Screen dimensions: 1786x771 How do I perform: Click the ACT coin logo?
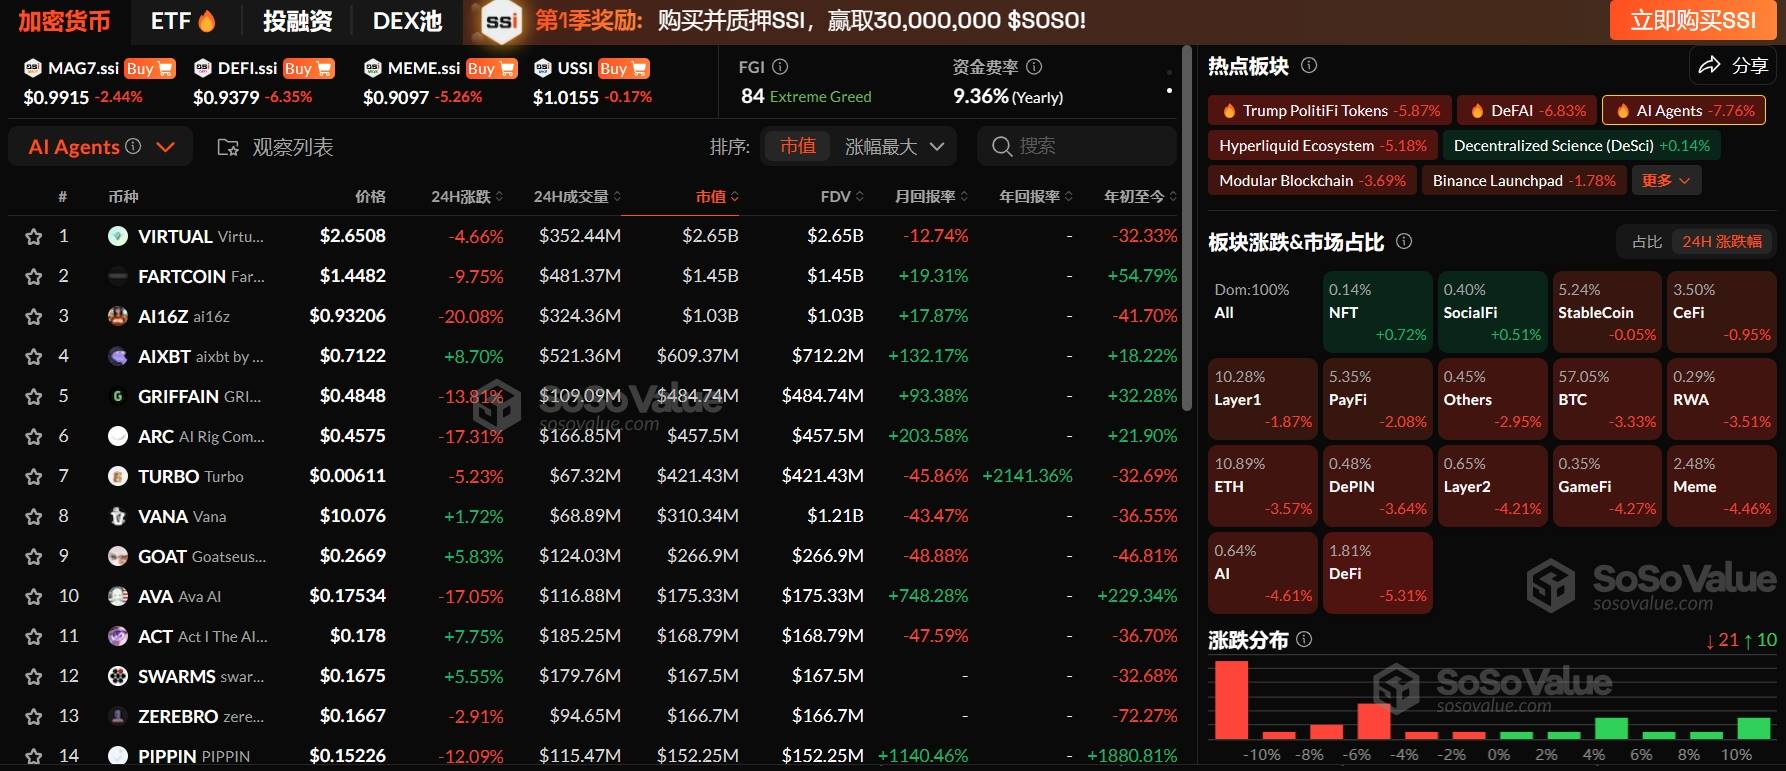click(118, 636)
